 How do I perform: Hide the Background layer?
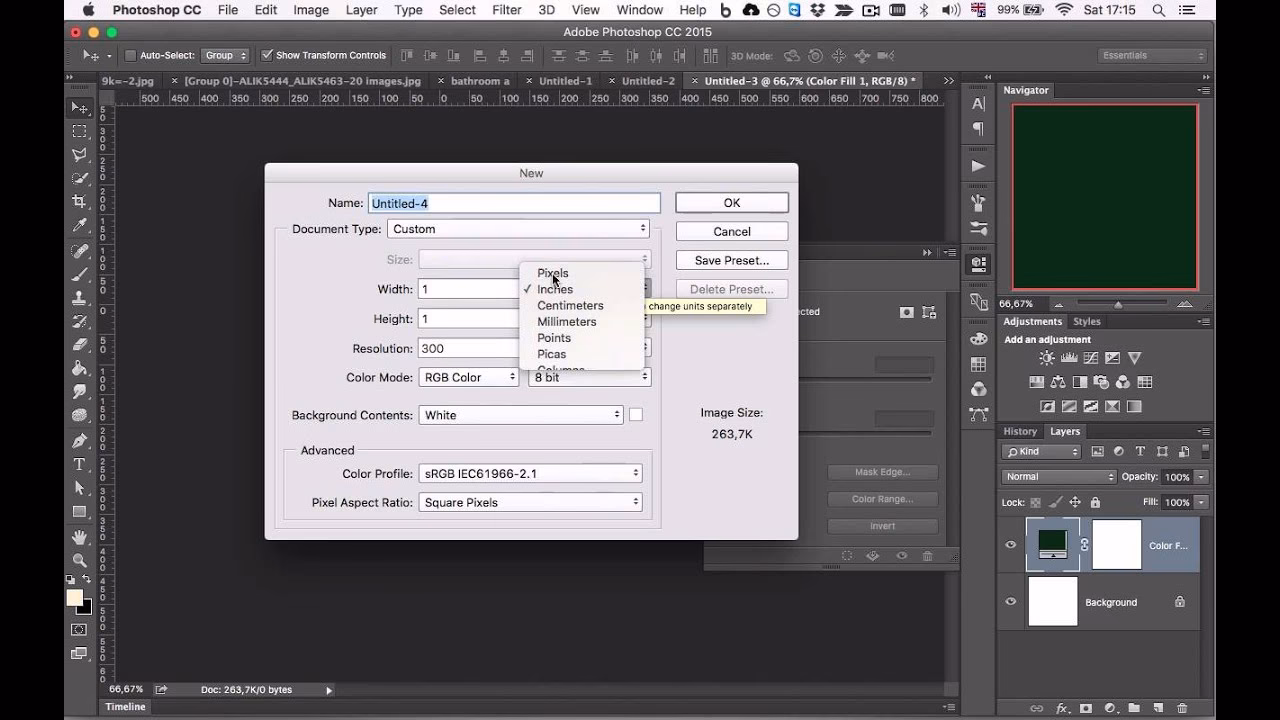pyautogui.click(x=1010, y=601)
